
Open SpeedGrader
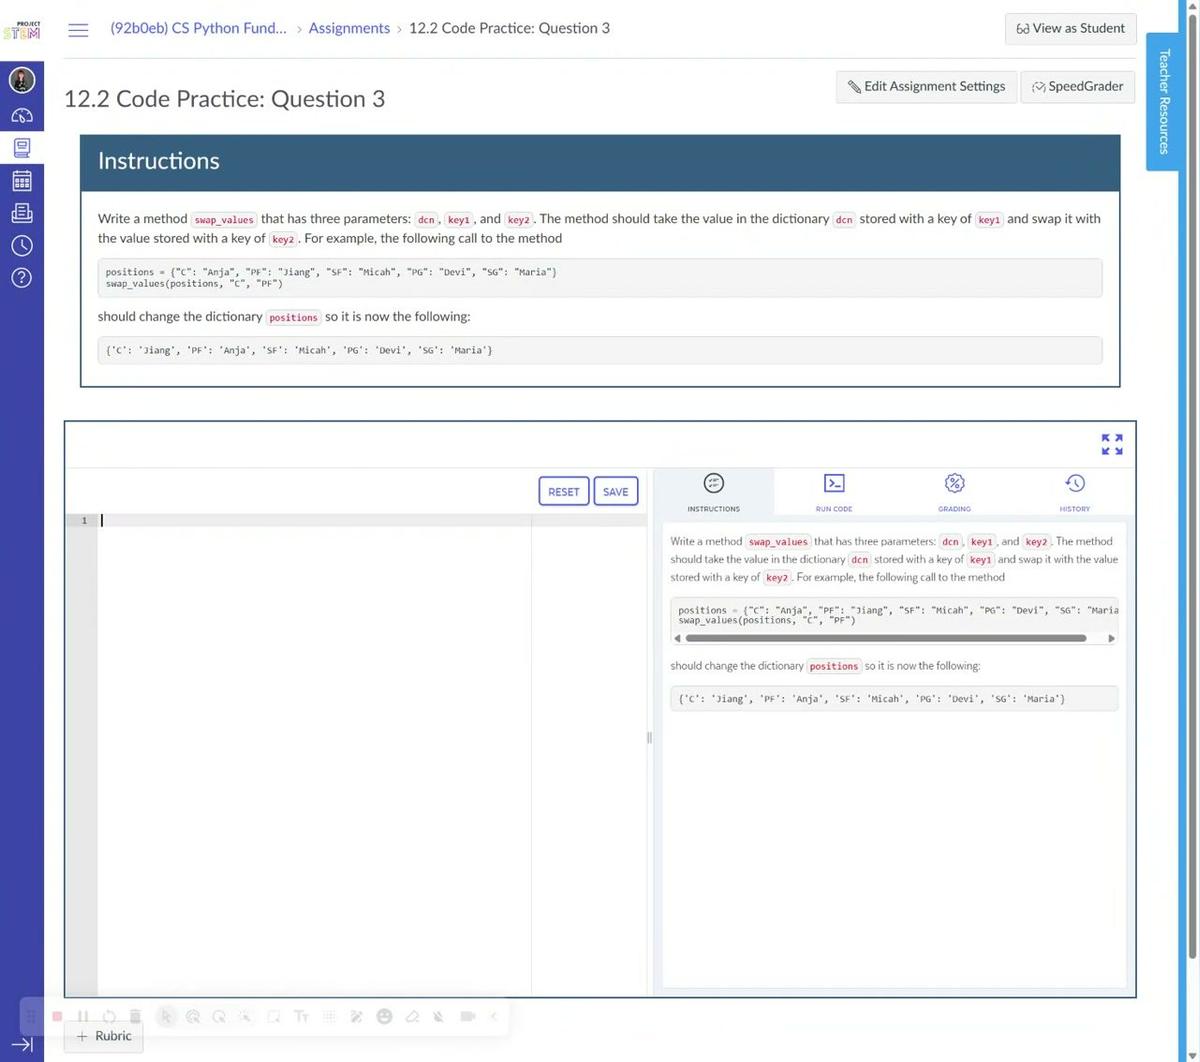coord(1078,86)
